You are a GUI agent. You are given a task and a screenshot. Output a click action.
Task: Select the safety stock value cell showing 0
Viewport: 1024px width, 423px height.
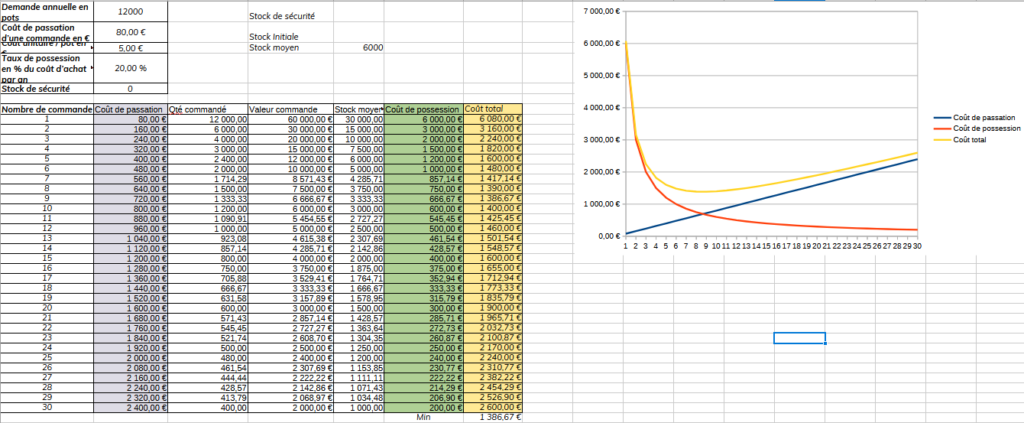click(x=131, y=88)
